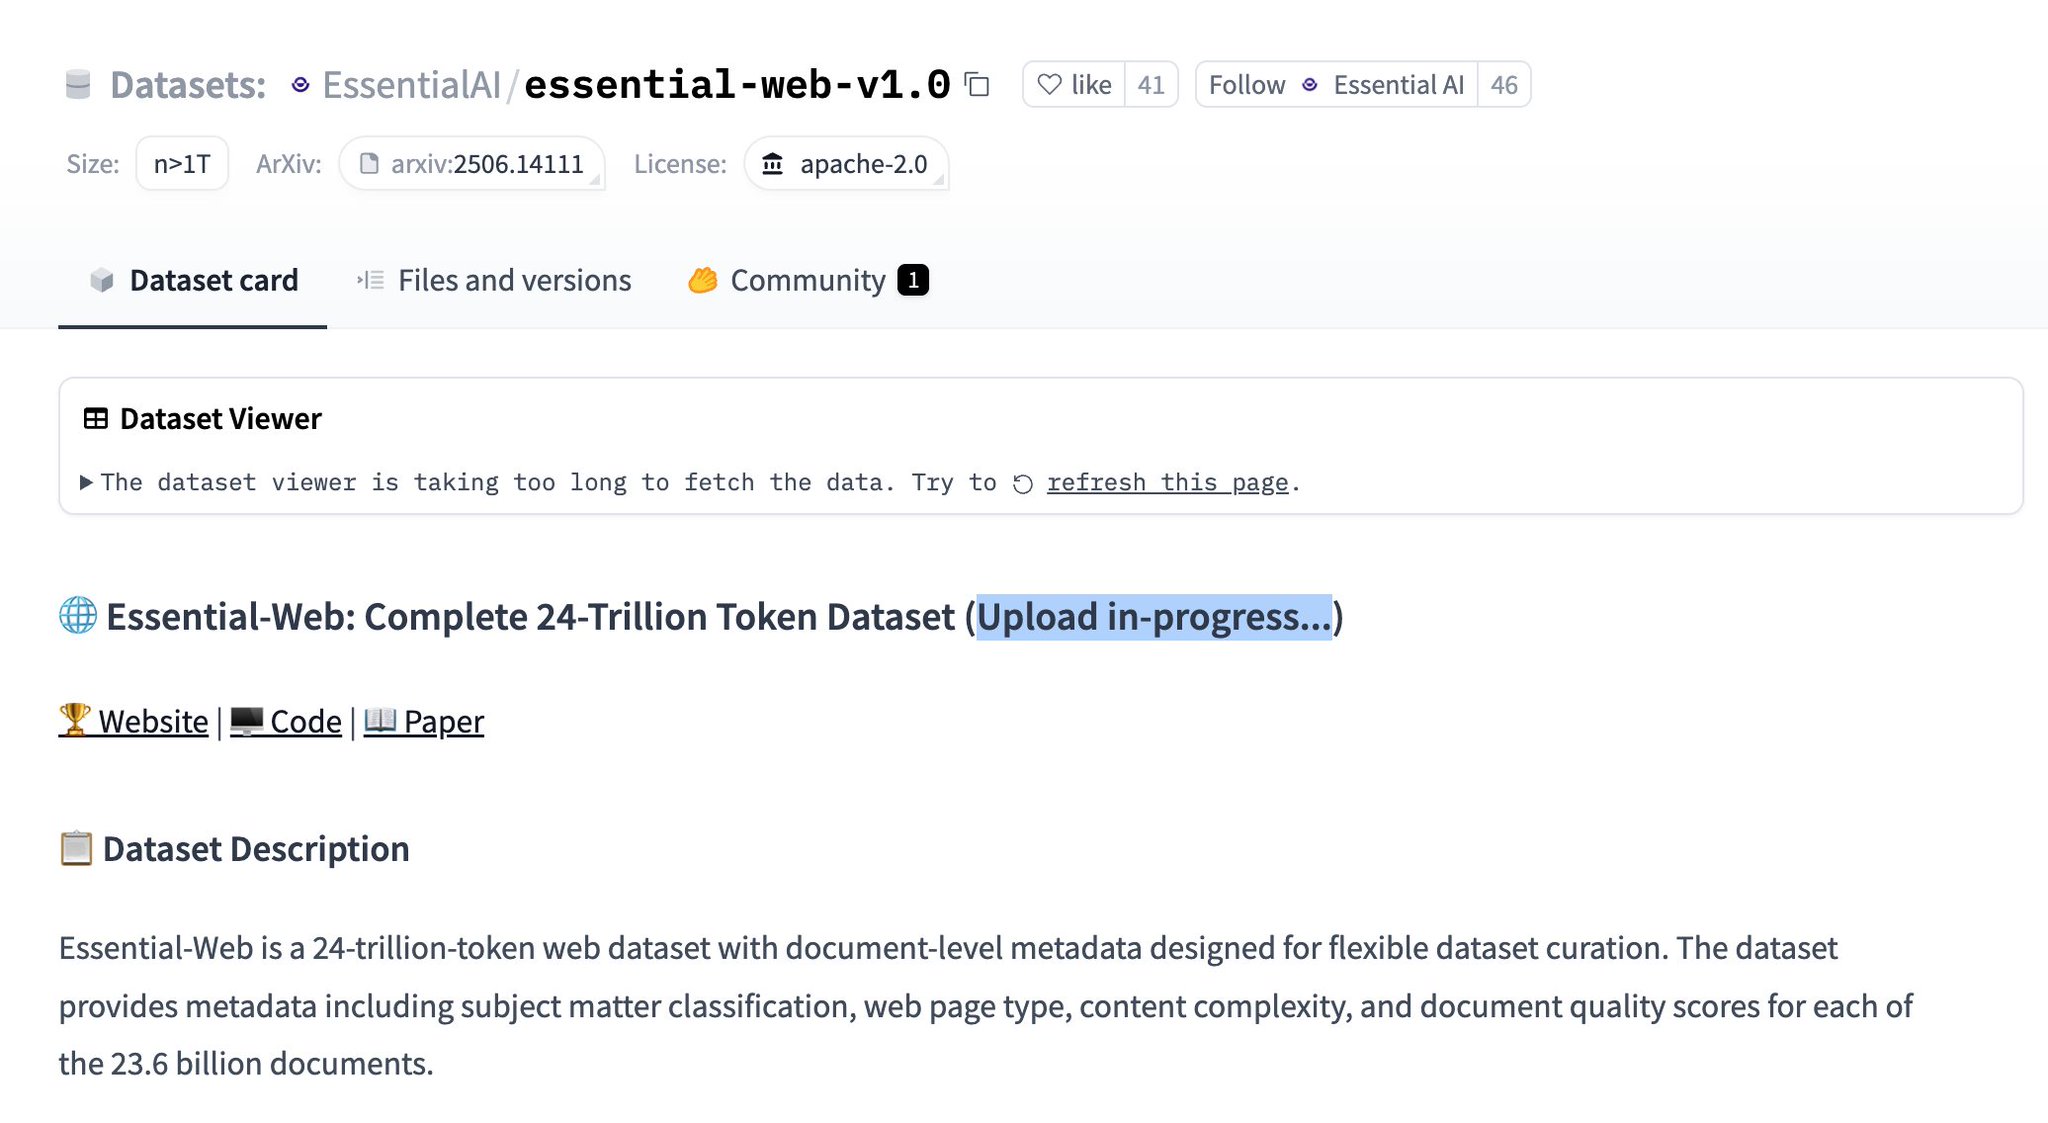Viewport: 2048px width, 1123px height.
Task: Open the Paper link
Action: (424, 721)
